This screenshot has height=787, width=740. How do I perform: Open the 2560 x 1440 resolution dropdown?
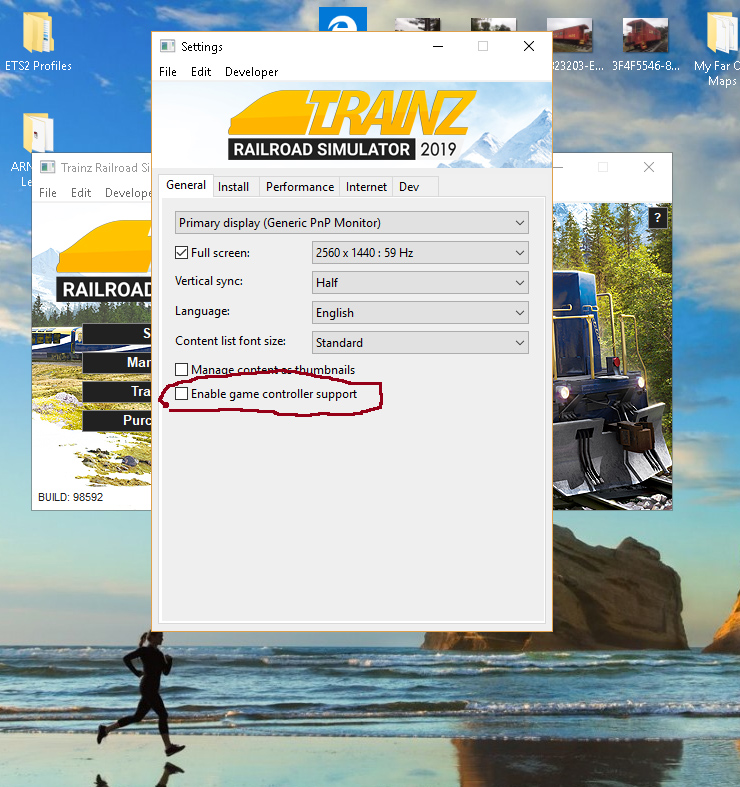pos(420,252)
